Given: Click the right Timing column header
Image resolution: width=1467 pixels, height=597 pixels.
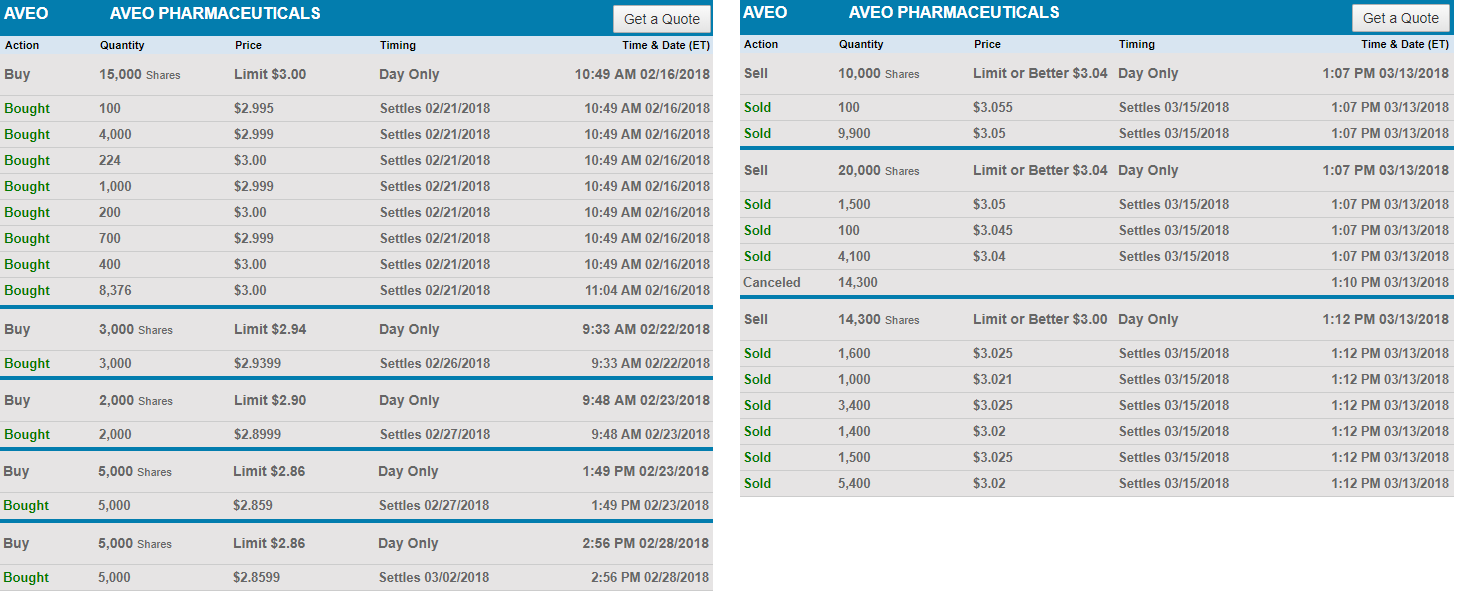Looking at the screenshot, I should click(1136, 44).
